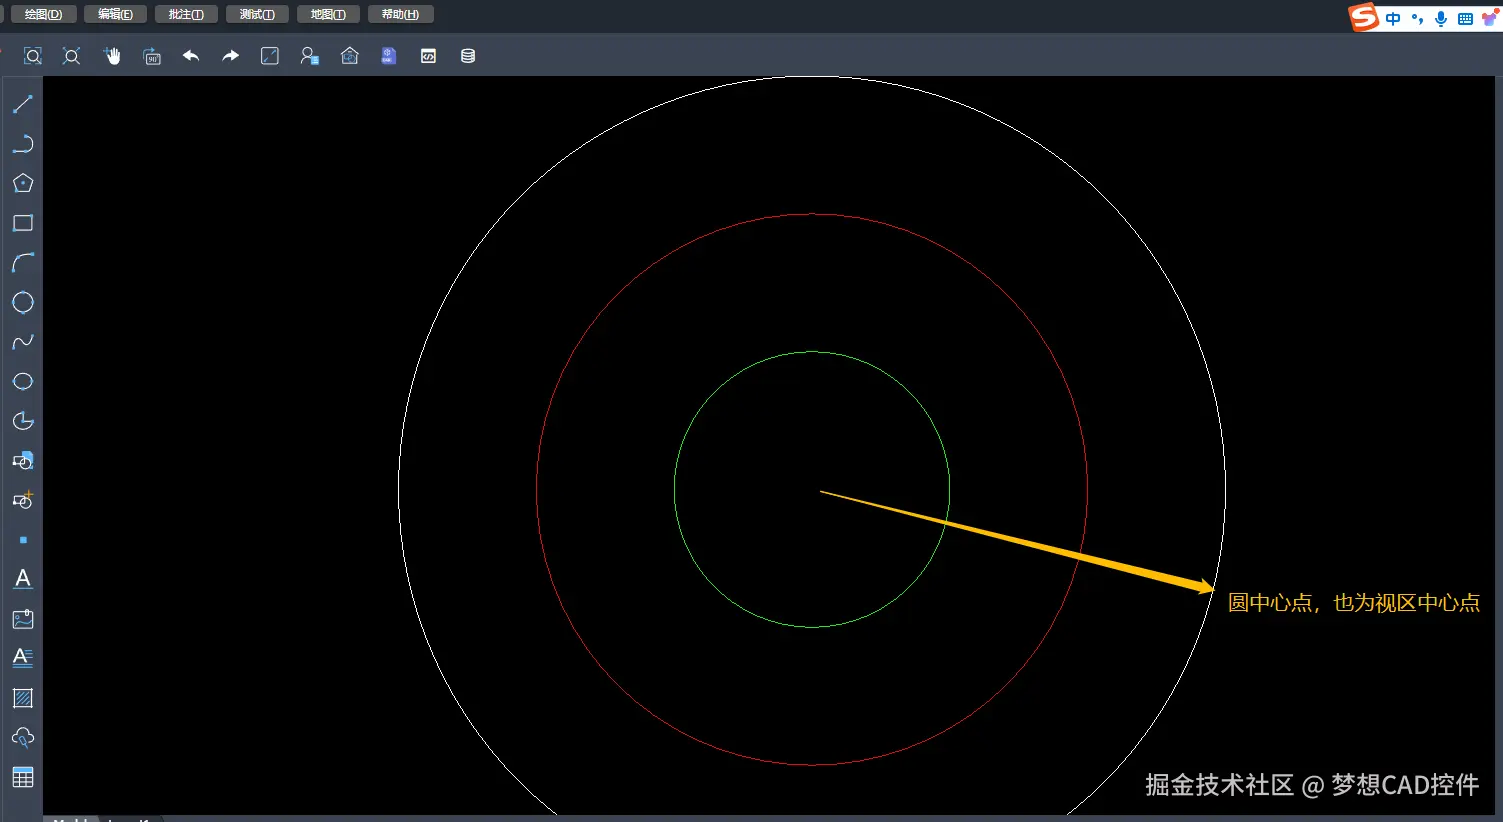Open the 批注(T) annotation menu
Screen dimensions: 1503x822
186,14
